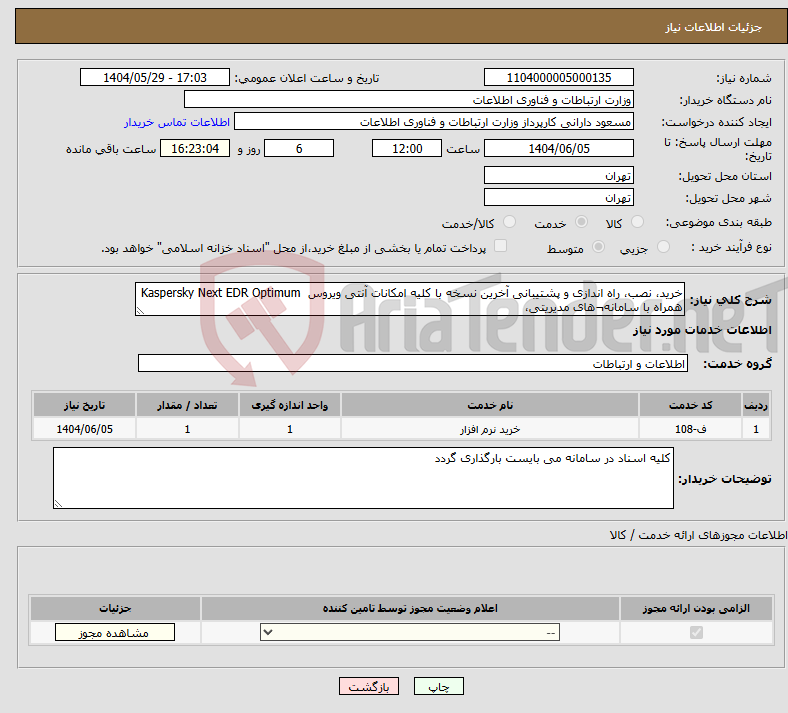Toggle the اسناد خزانه اسلامی payment checkbox
Screen dimensions: 788x713
[501, 246]
